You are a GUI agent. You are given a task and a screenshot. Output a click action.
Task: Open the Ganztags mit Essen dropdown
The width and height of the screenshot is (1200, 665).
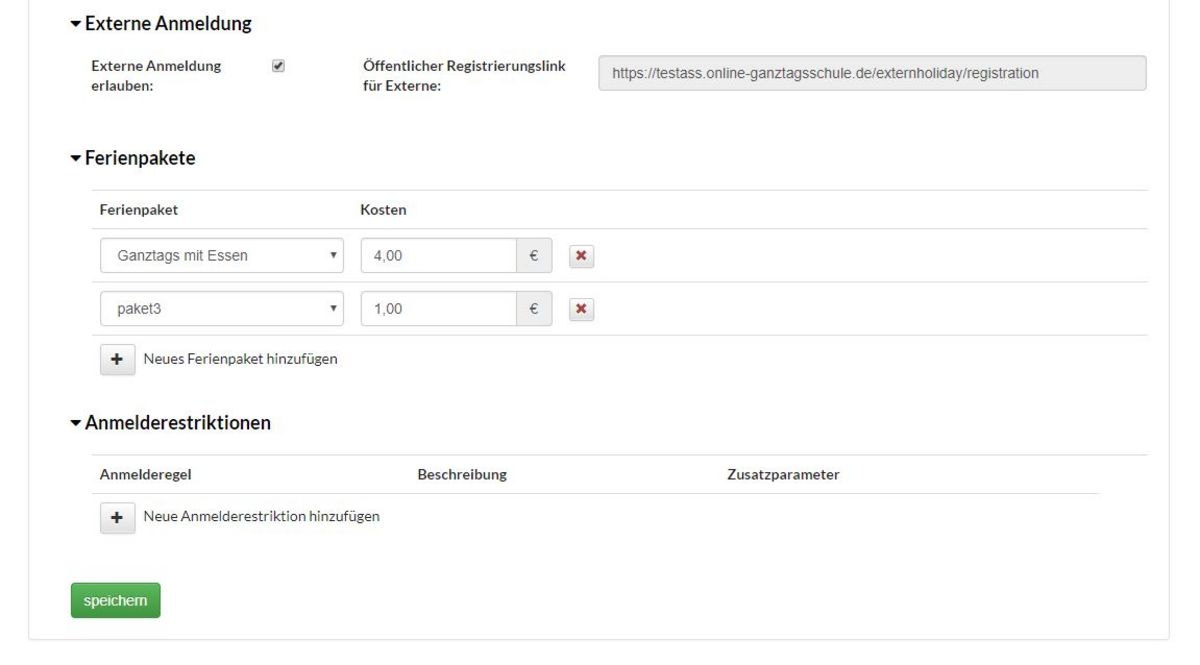point(222,256)
